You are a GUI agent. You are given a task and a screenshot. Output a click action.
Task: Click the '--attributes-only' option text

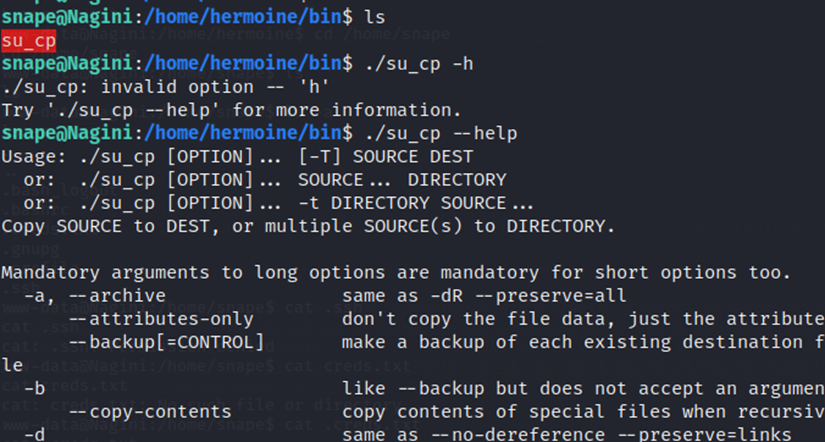coord(160,318)
